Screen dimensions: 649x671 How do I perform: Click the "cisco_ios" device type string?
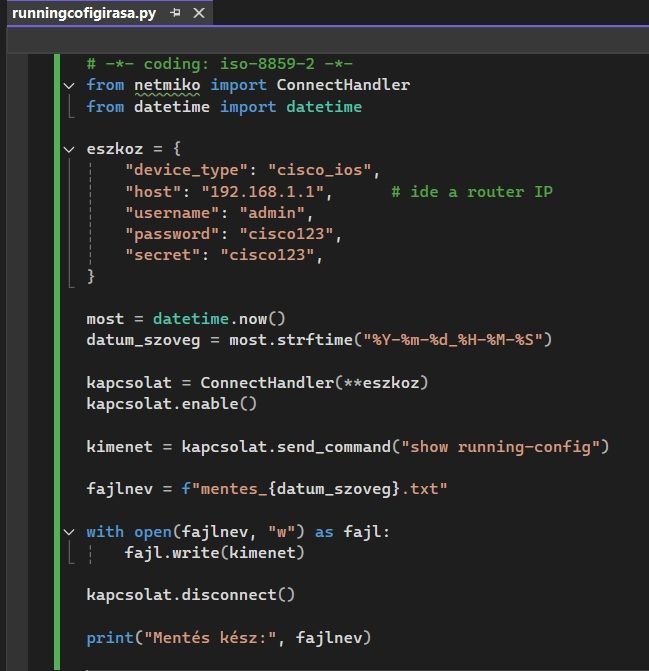[x=319, y=170]
